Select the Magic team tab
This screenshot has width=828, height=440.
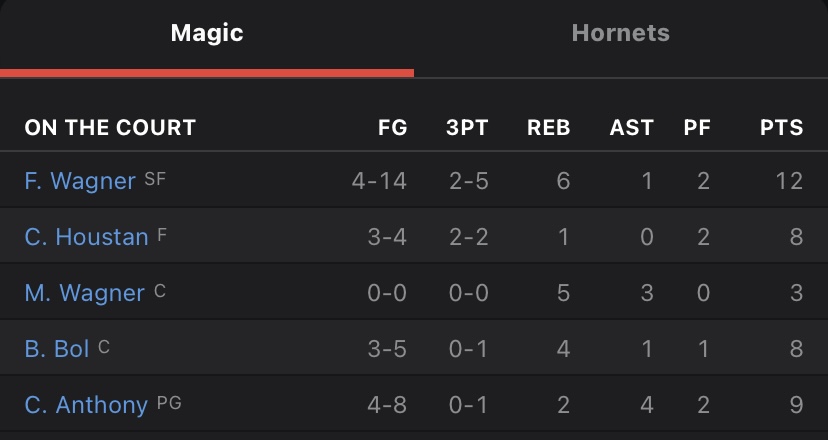(x=207, y=33)
